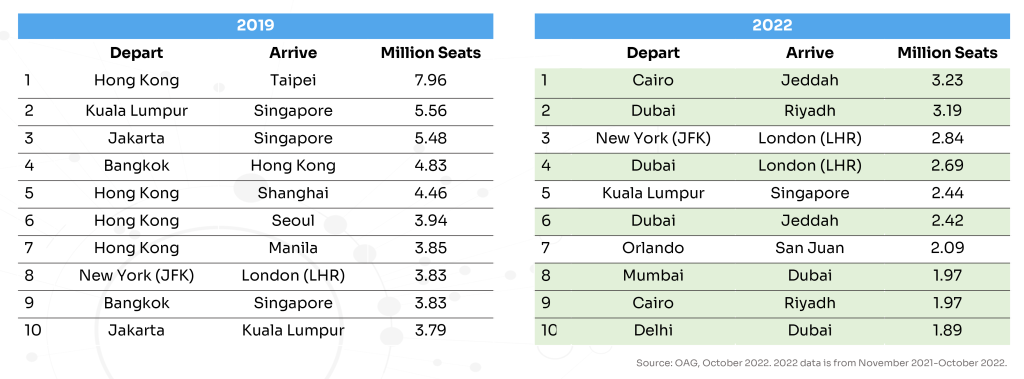The width and height of the screenshot is (1024, 379).
Task: Select New York (JFK) in 2022 table
Action: coord(653,139)
